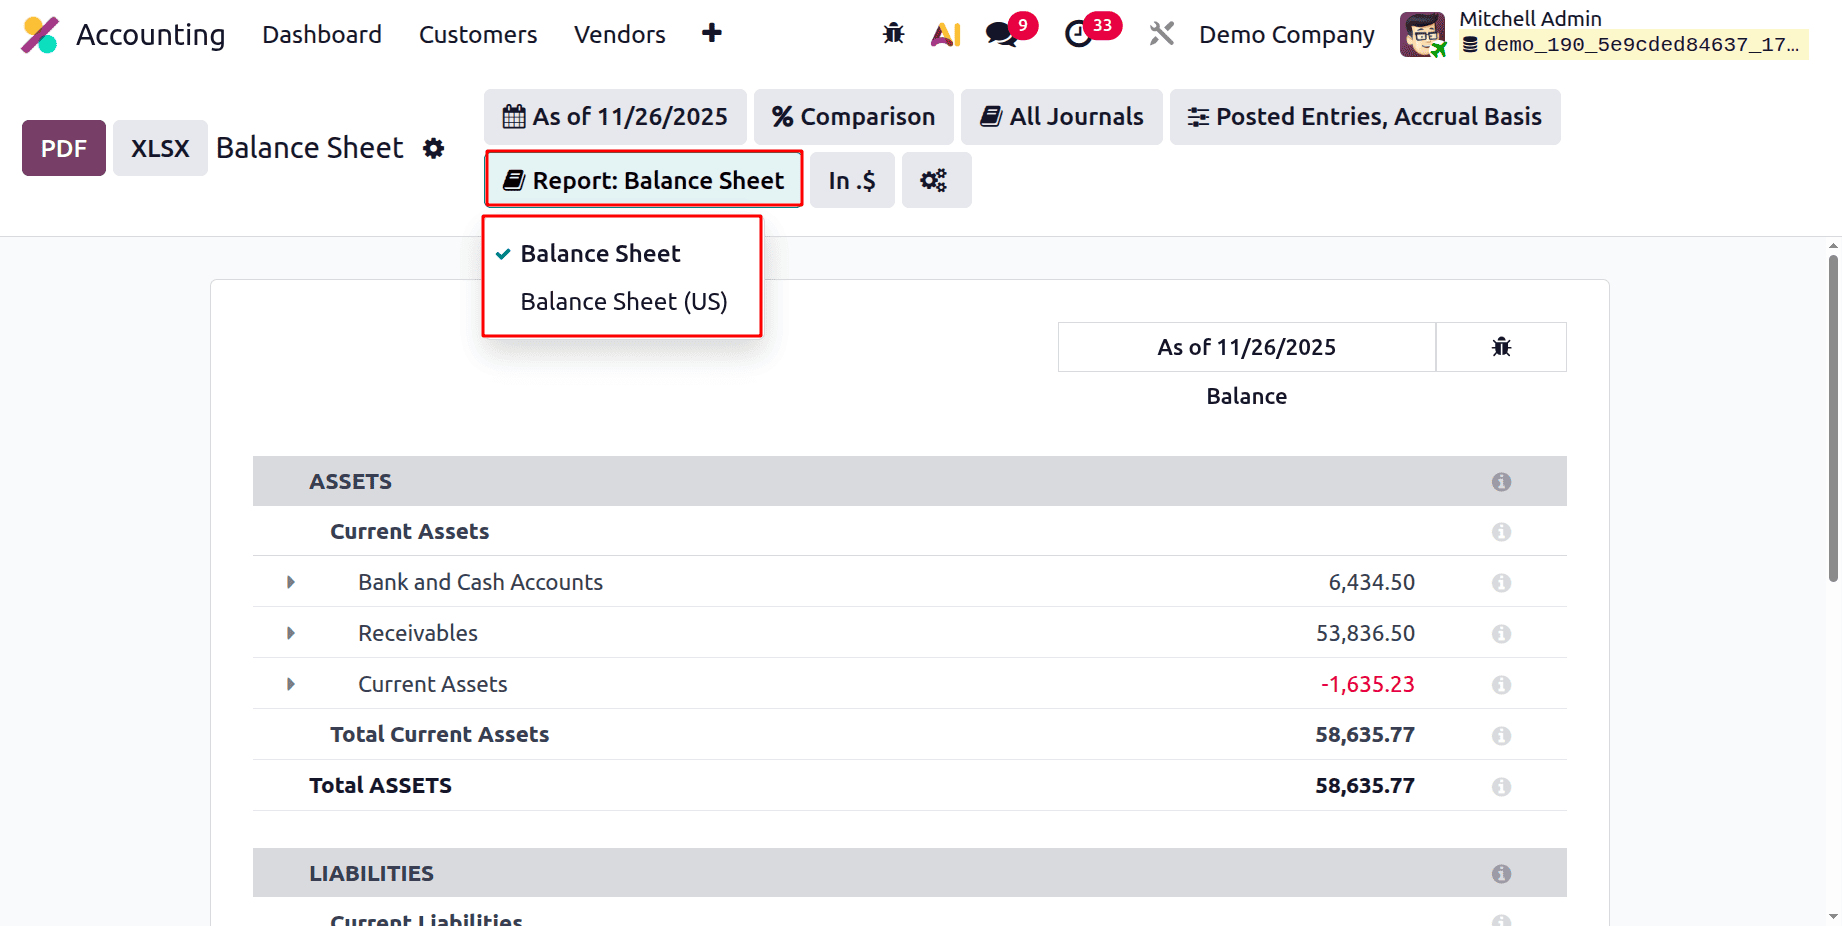Open the Customers menu
Image resolution: width=1842 pixels, height=926 pixels.
pos(478,35)
